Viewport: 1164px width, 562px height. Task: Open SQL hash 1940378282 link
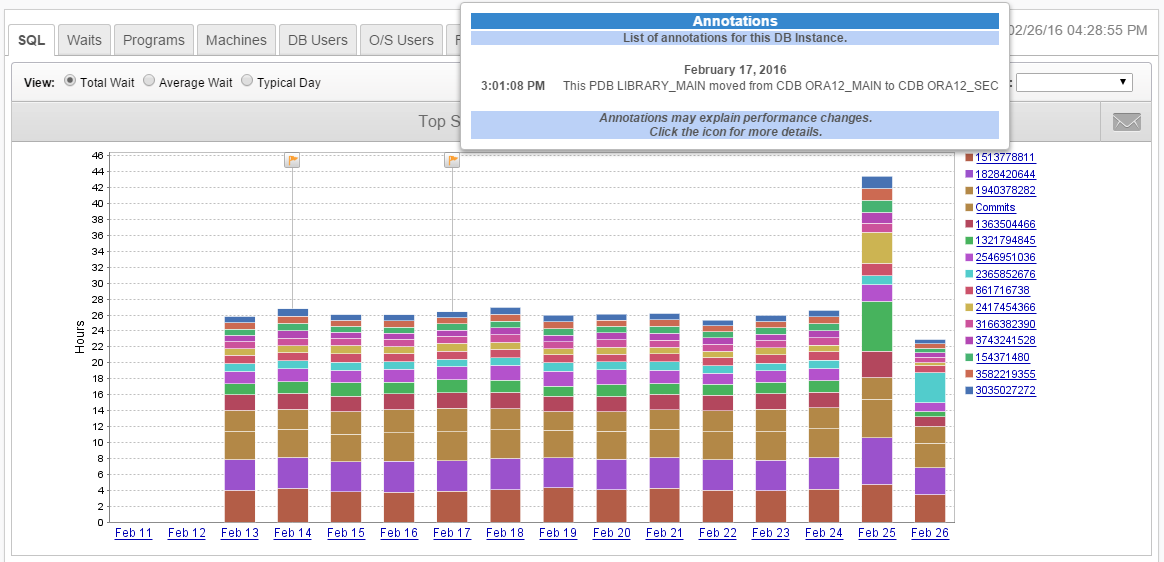click(x=1005, y=191)
